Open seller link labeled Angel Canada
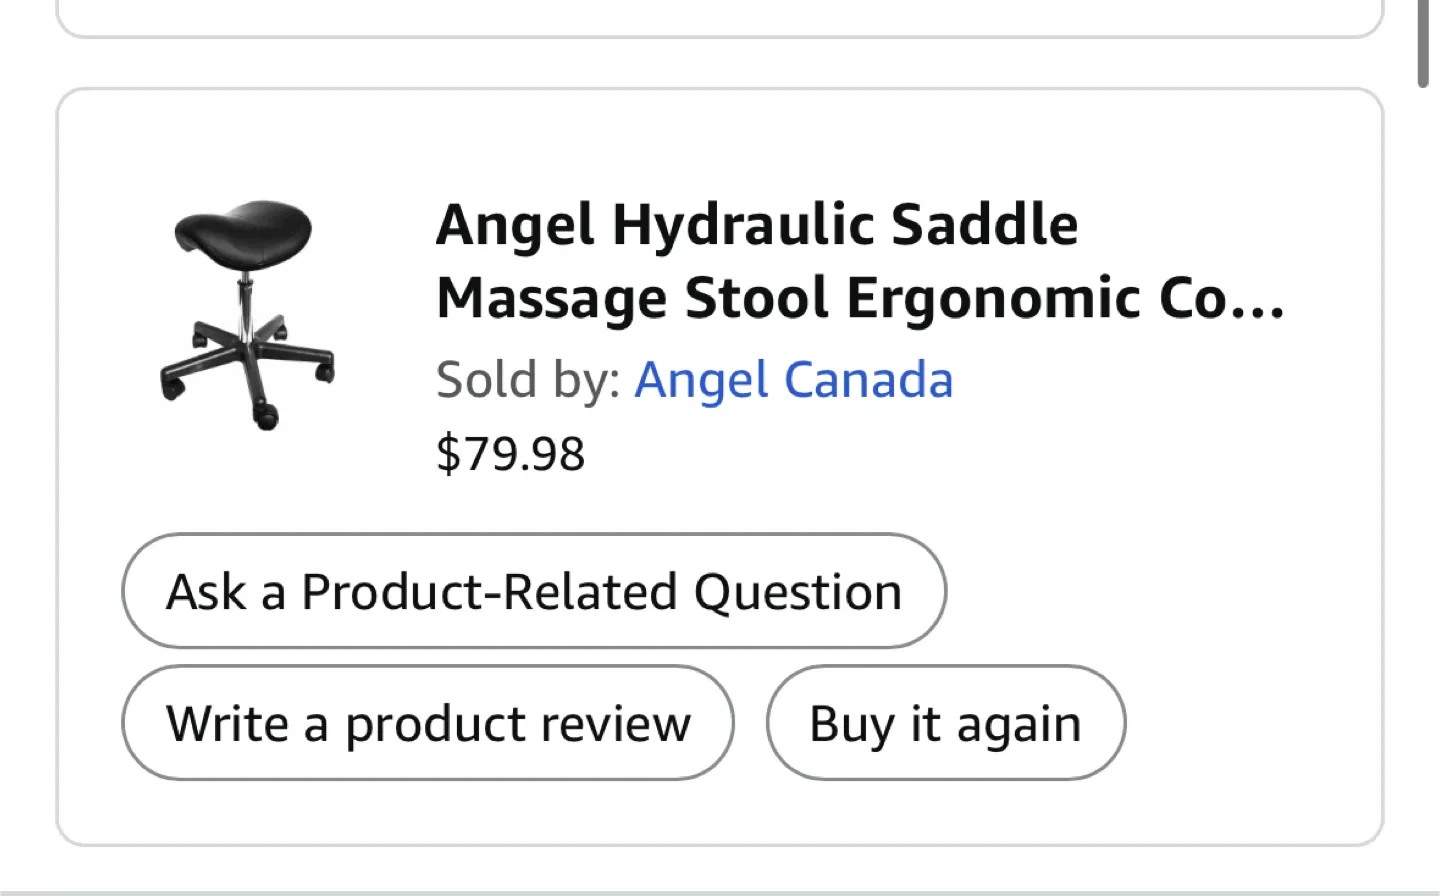This screenshot has width=1440, height=896. 793,379
